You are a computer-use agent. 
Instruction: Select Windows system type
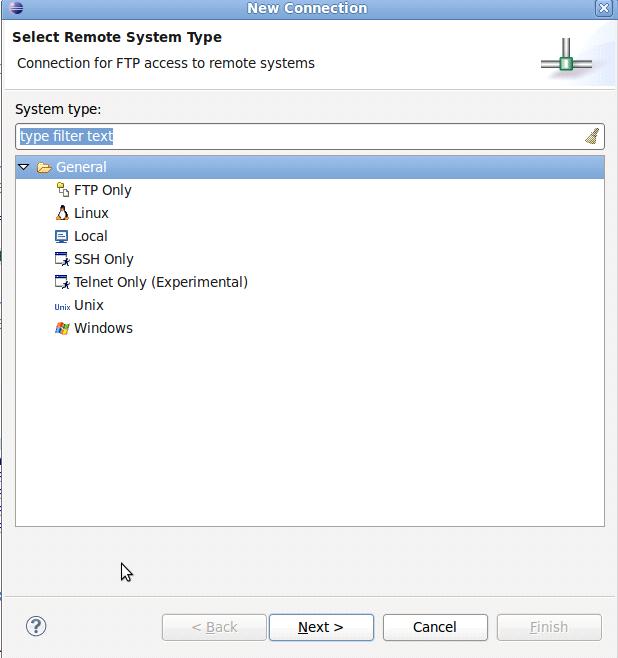click(x=103, y=328)
